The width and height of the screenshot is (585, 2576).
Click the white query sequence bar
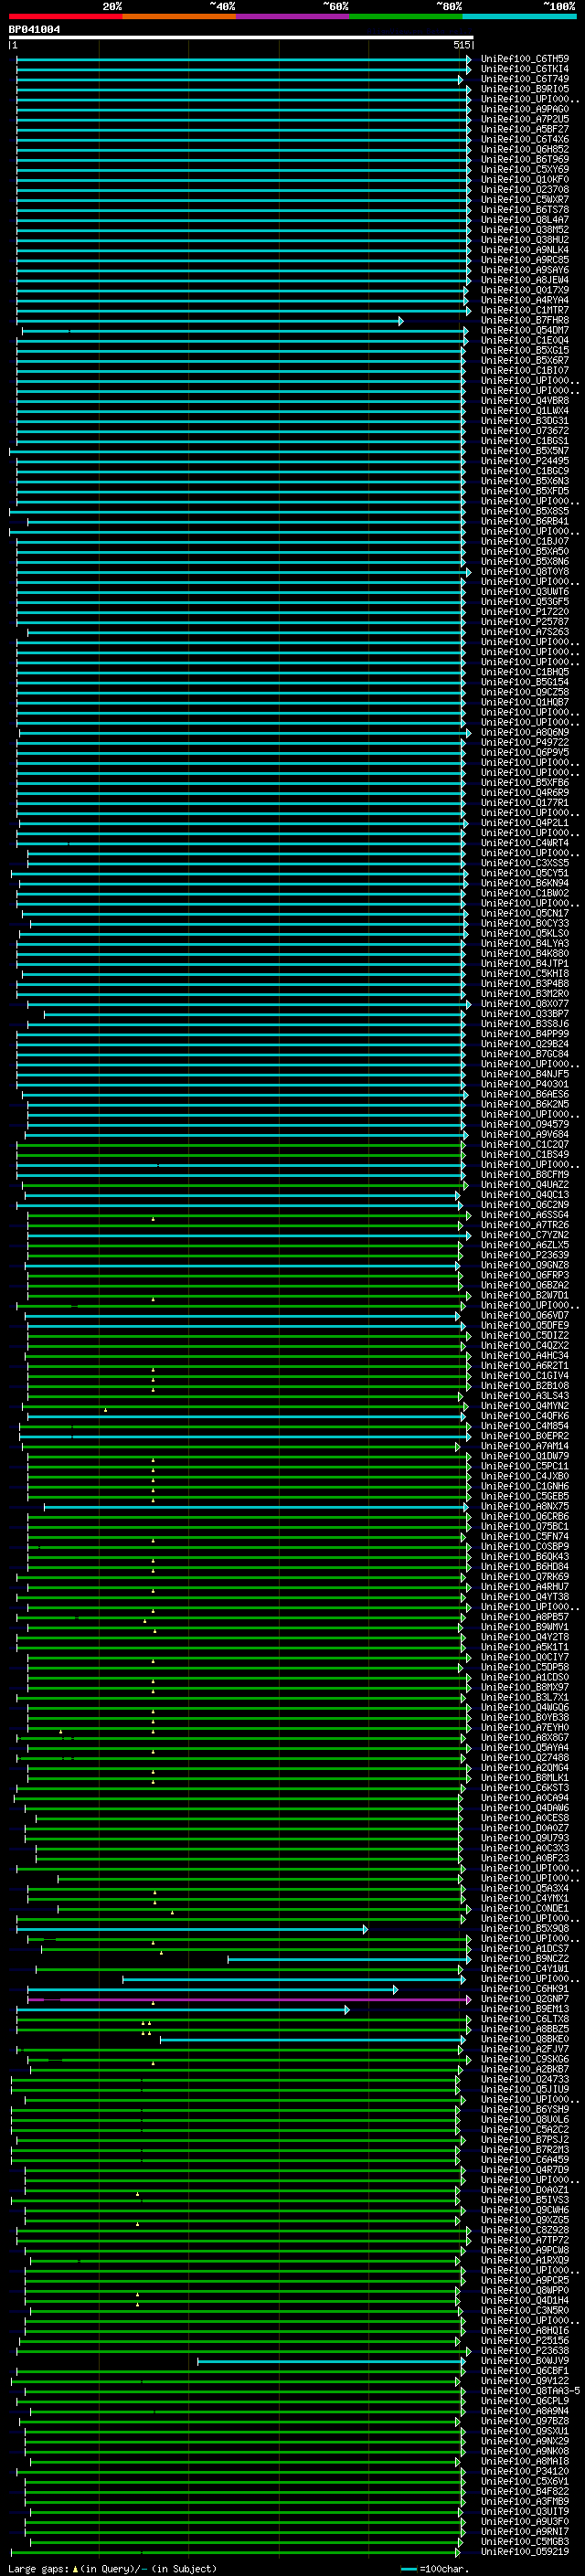tap(241, 37)
